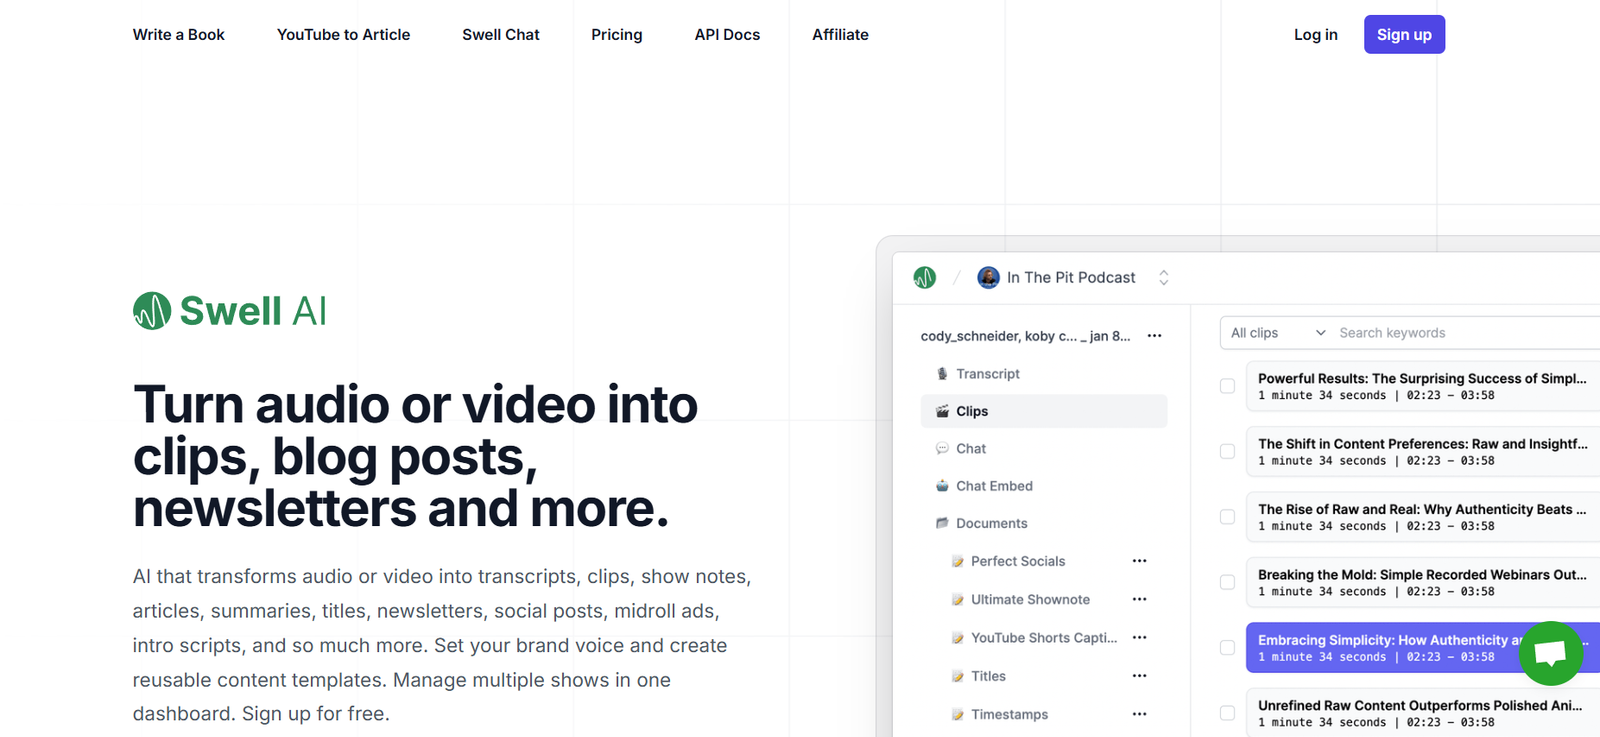Collapse the Documents section in sidebar
The height and width of the screenshot is (737, 1600).
[x=990, y=523]
